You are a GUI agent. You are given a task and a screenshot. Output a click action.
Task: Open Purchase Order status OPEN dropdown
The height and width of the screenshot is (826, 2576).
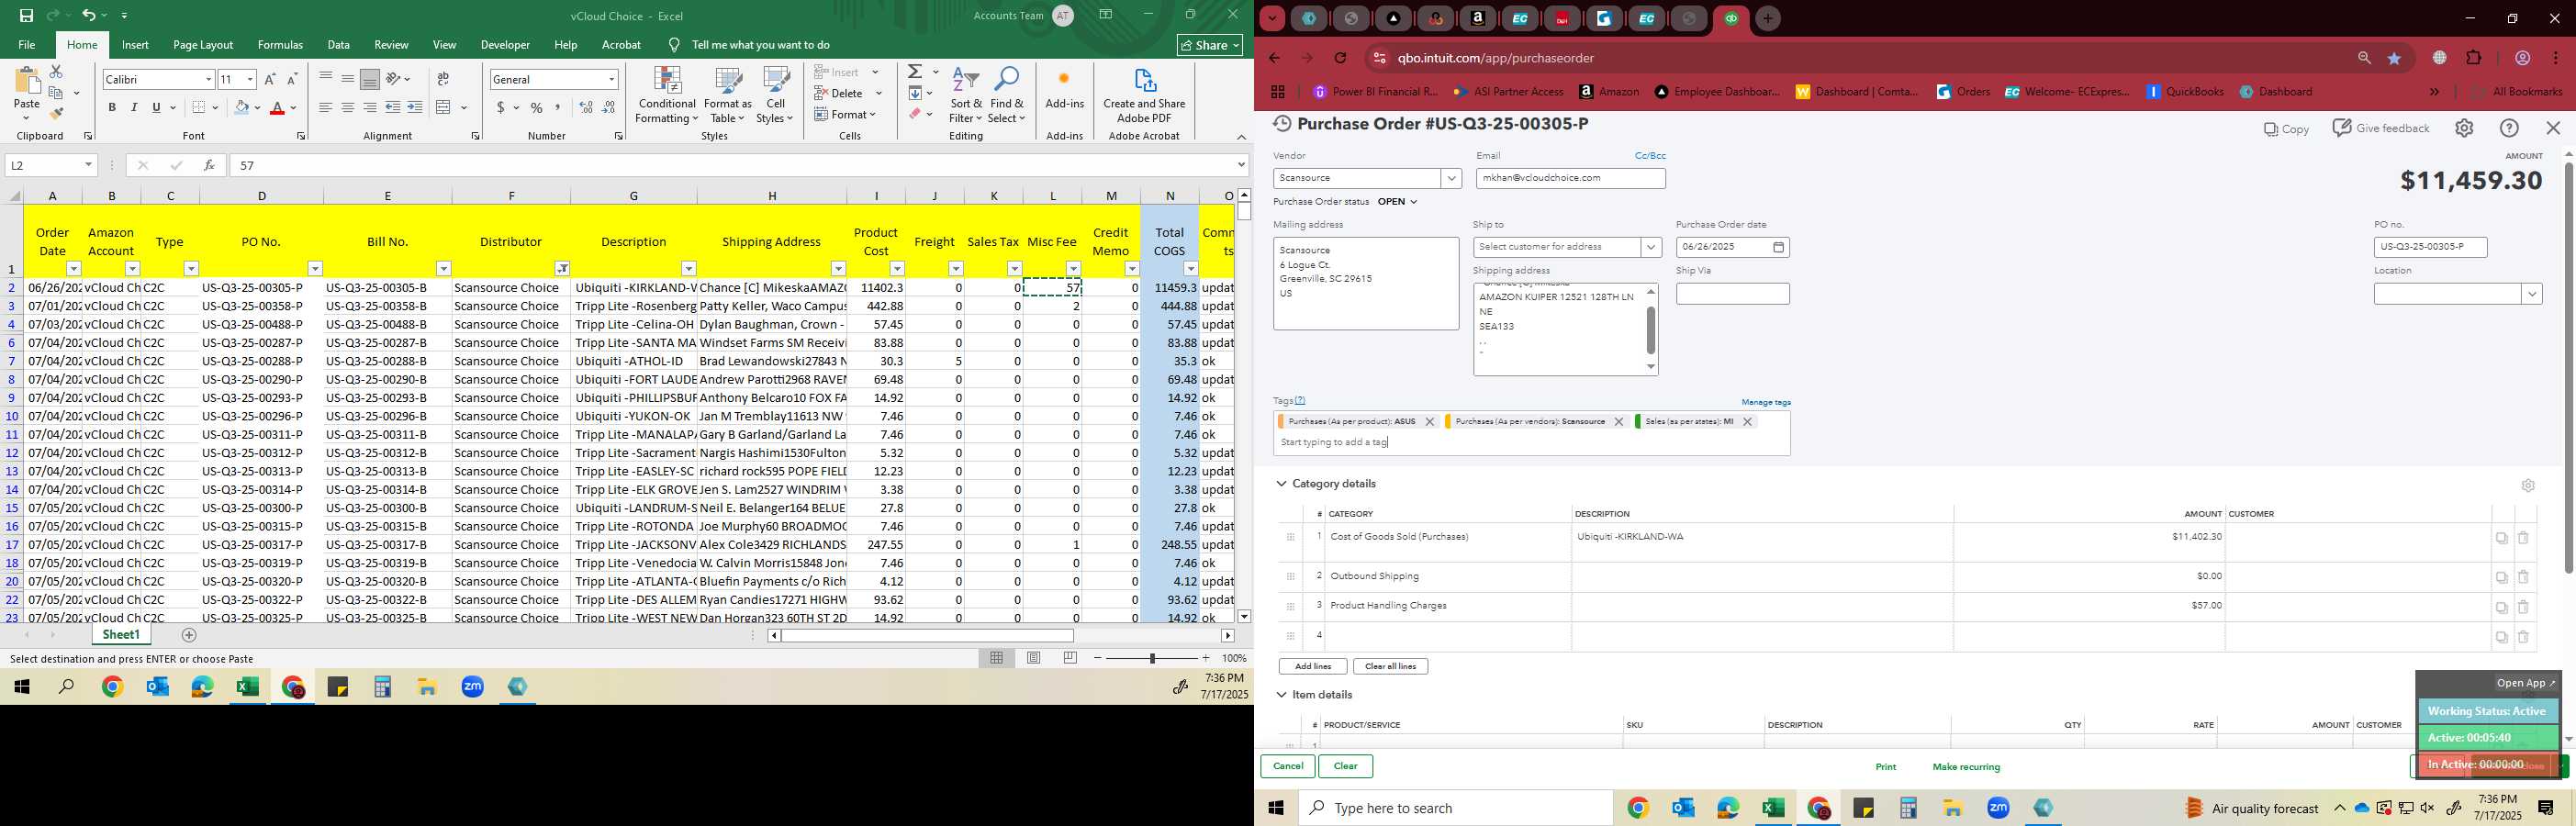pos(1397,202)
